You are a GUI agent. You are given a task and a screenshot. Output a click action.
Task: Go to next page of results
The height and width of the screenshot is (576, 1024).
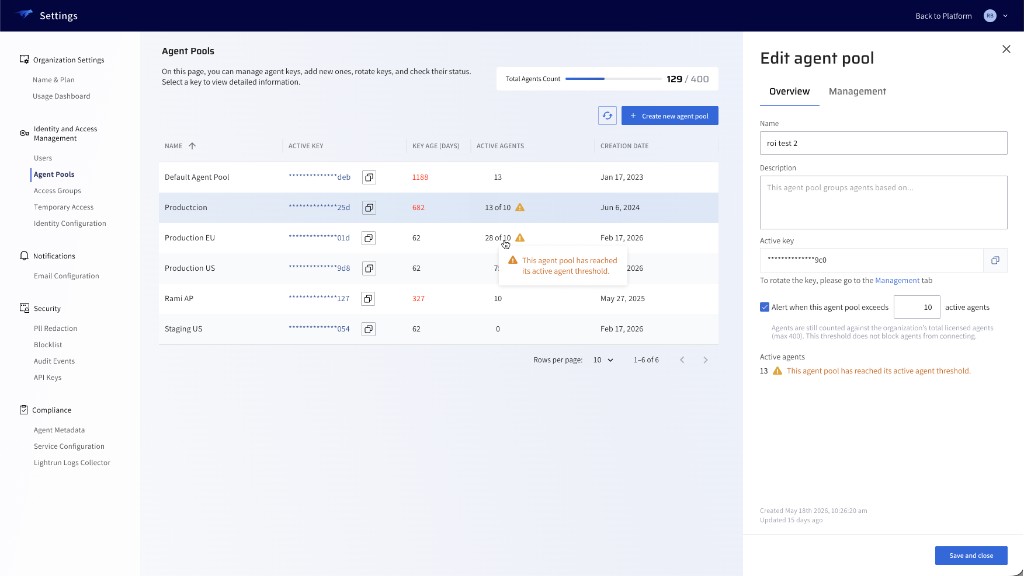[x=705, y=360]
